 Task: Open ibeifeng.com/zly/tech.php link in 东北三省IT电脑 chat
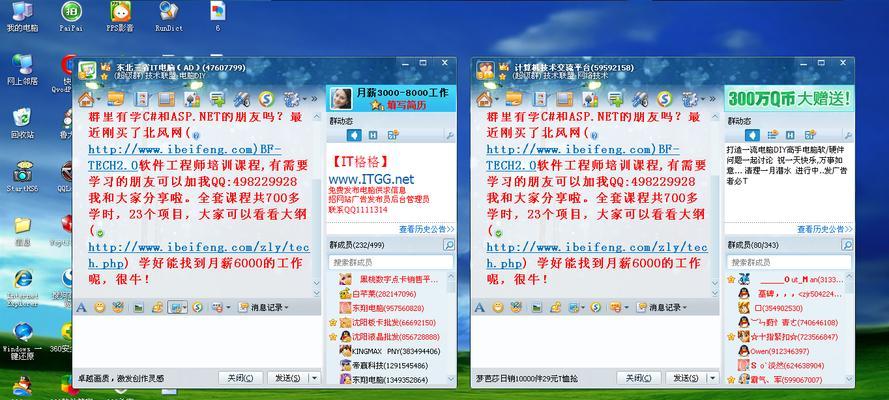199,256
